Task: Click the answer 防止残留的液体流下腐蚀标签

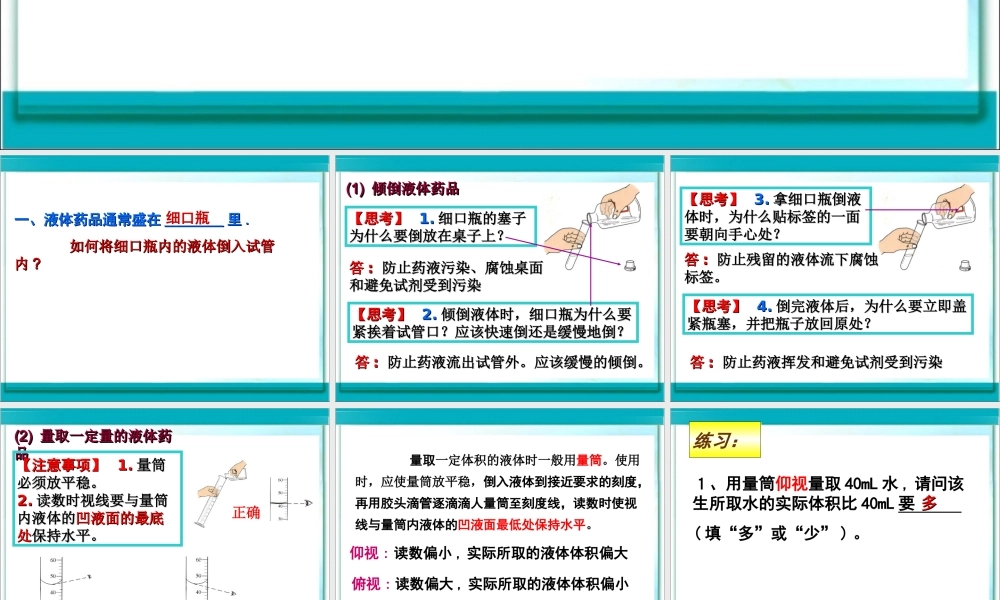Action: (781, 268)
